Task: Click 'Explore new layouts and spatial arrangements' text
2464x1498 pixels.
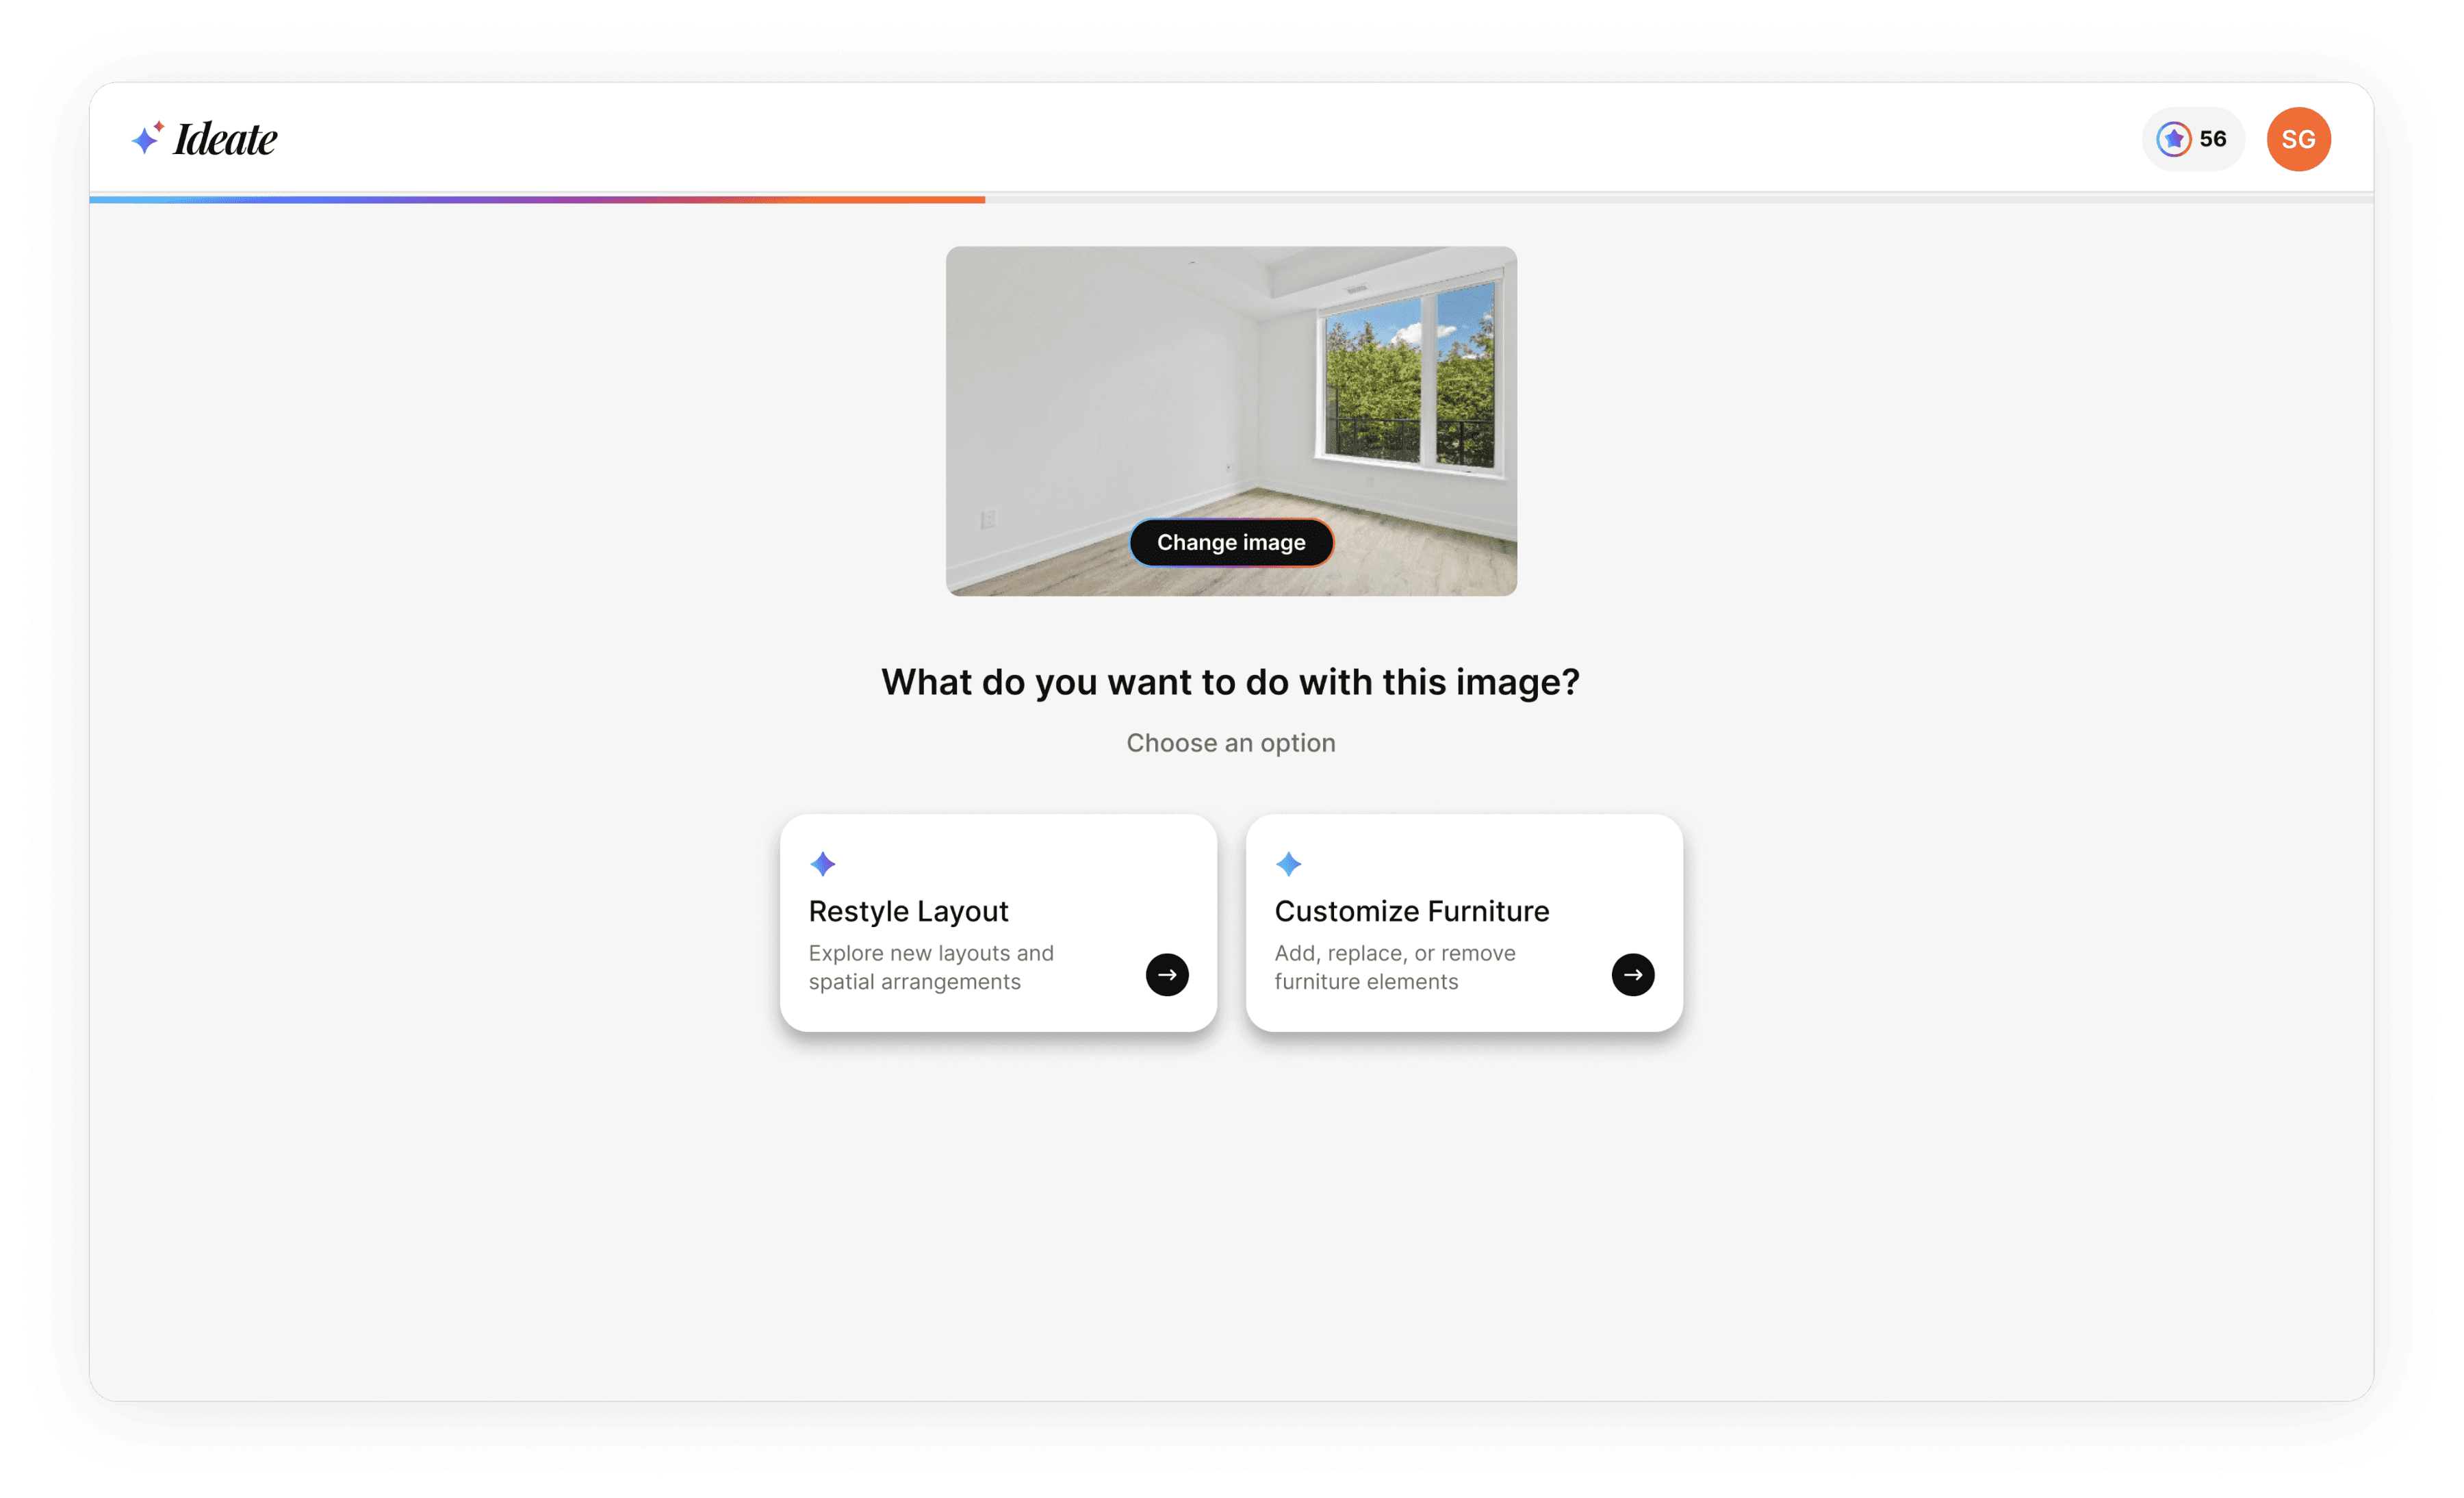Action: click(930, 967)
